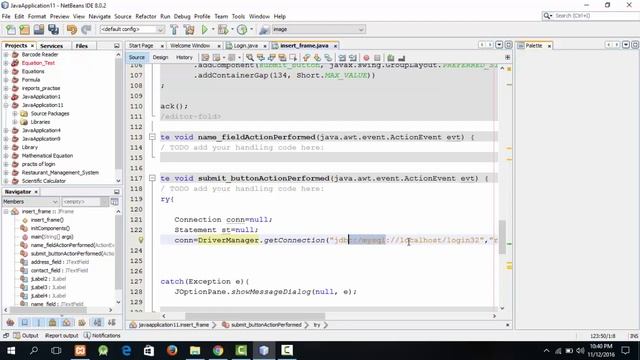Click the Profile Project clock icon
The width and height of the screenshot is (640, 360).
(242, 29)
